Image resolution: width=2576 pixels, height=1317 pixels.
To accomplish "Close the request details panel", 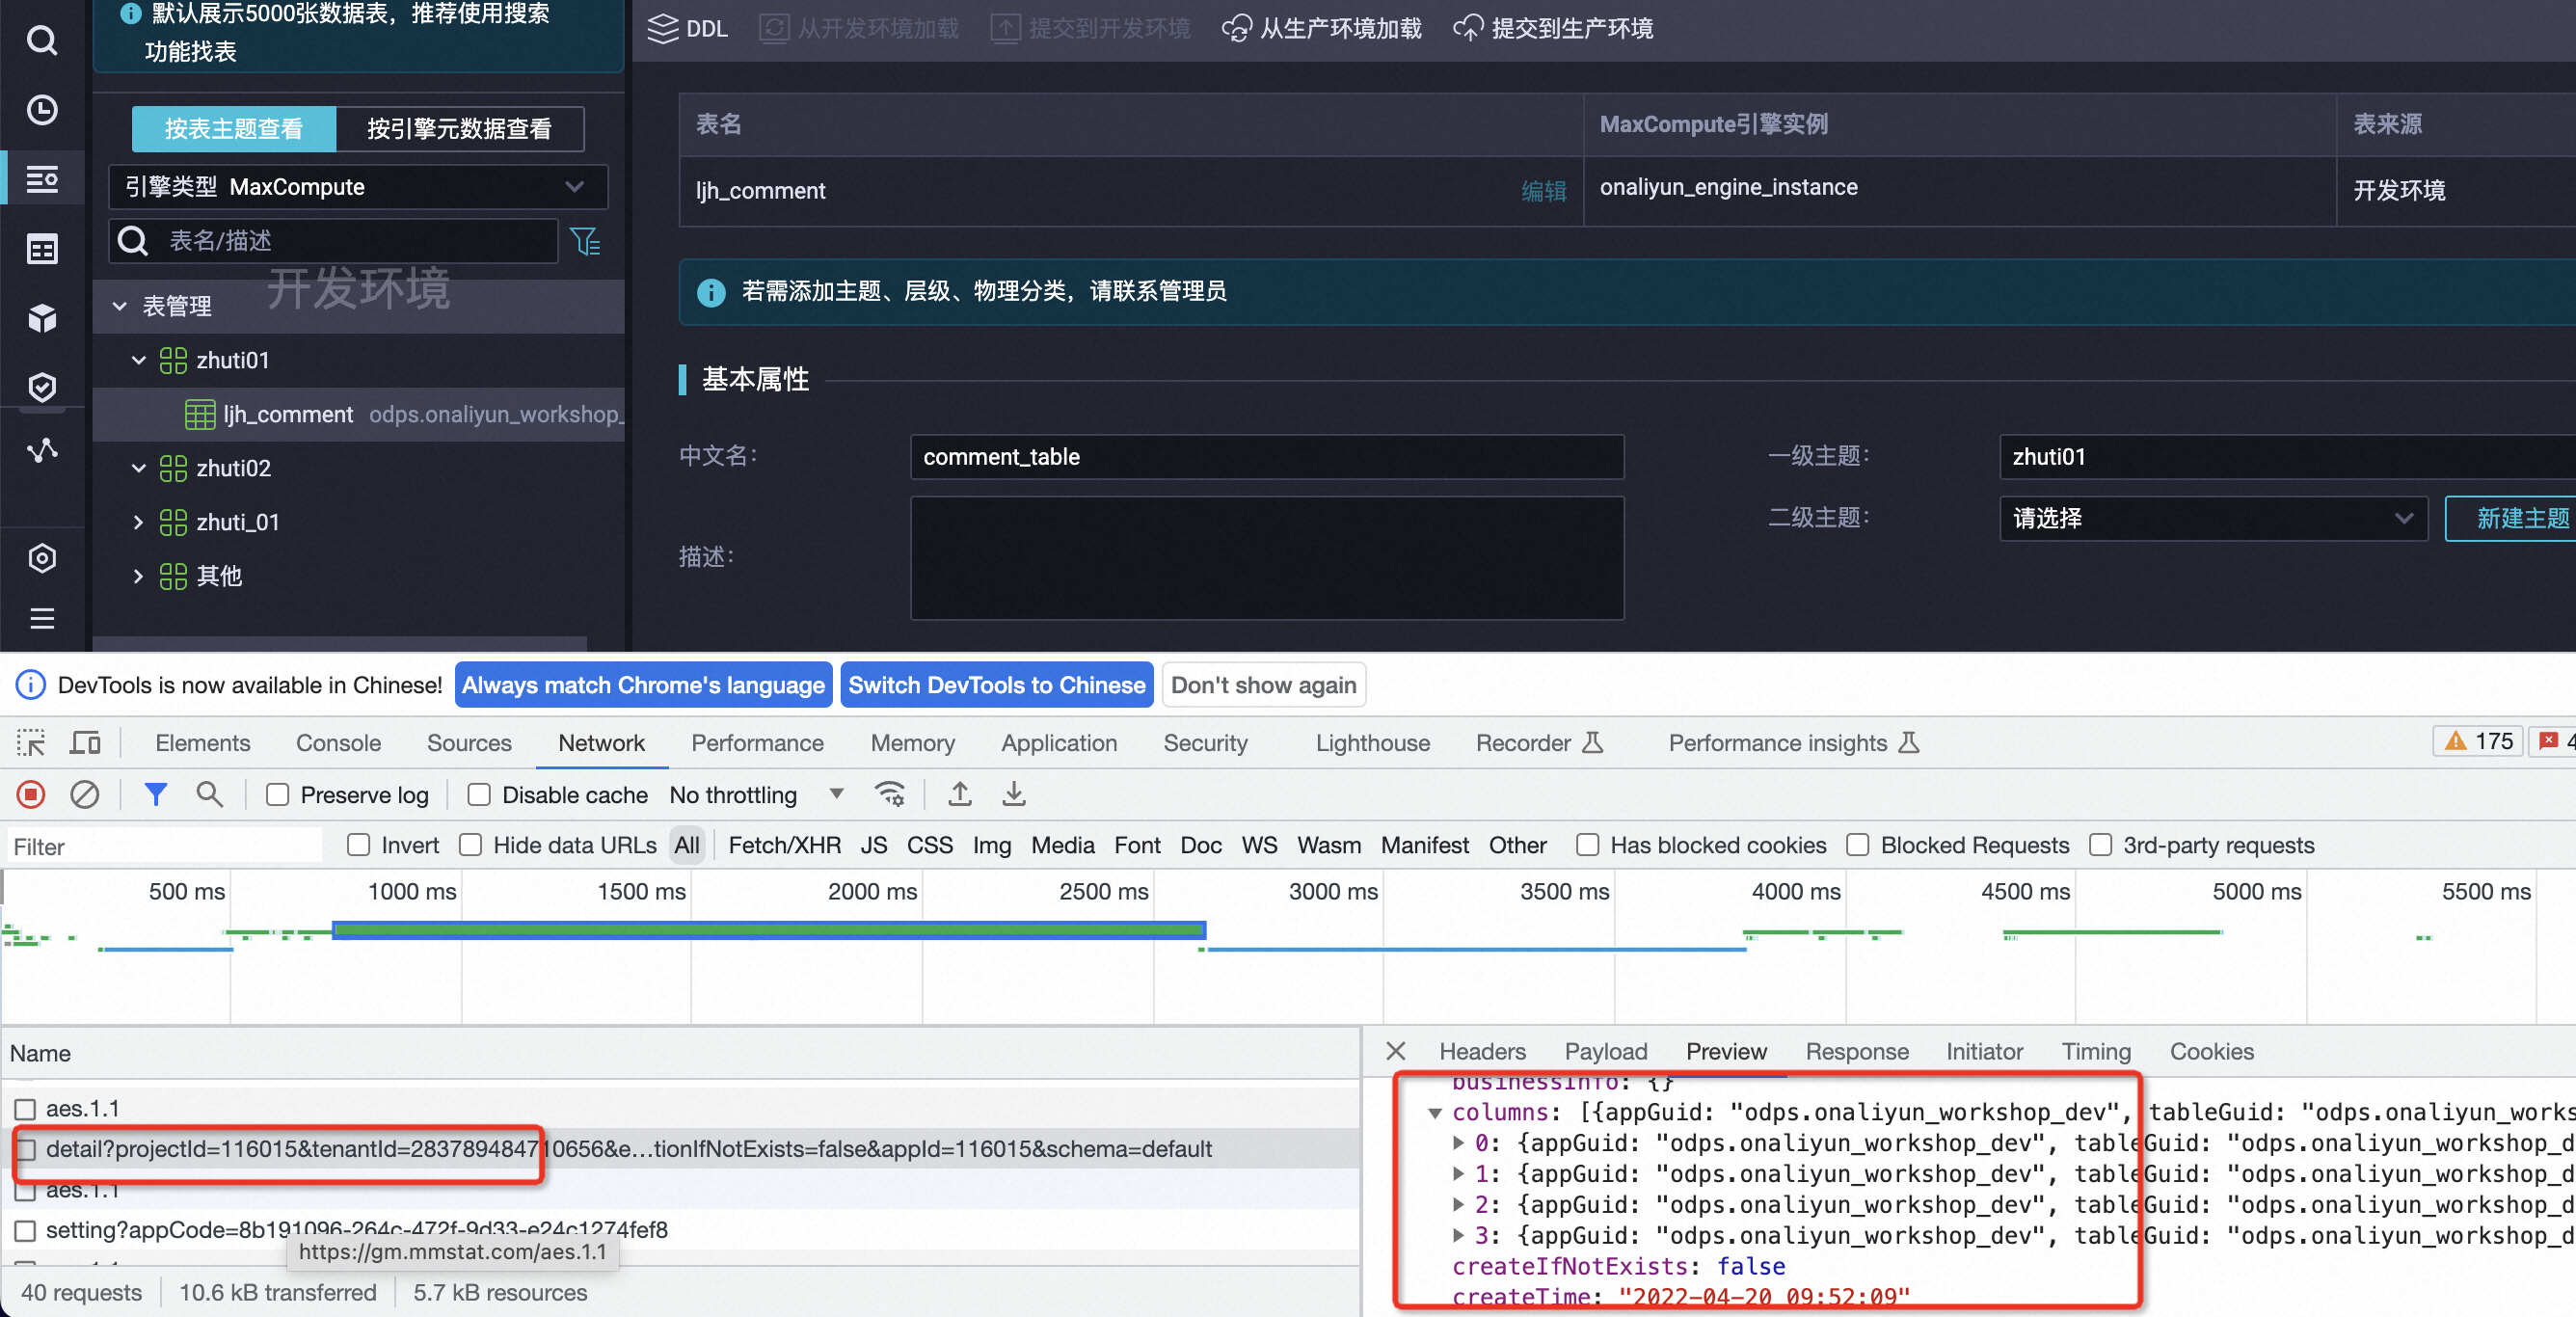I will coord(1396,1051).
